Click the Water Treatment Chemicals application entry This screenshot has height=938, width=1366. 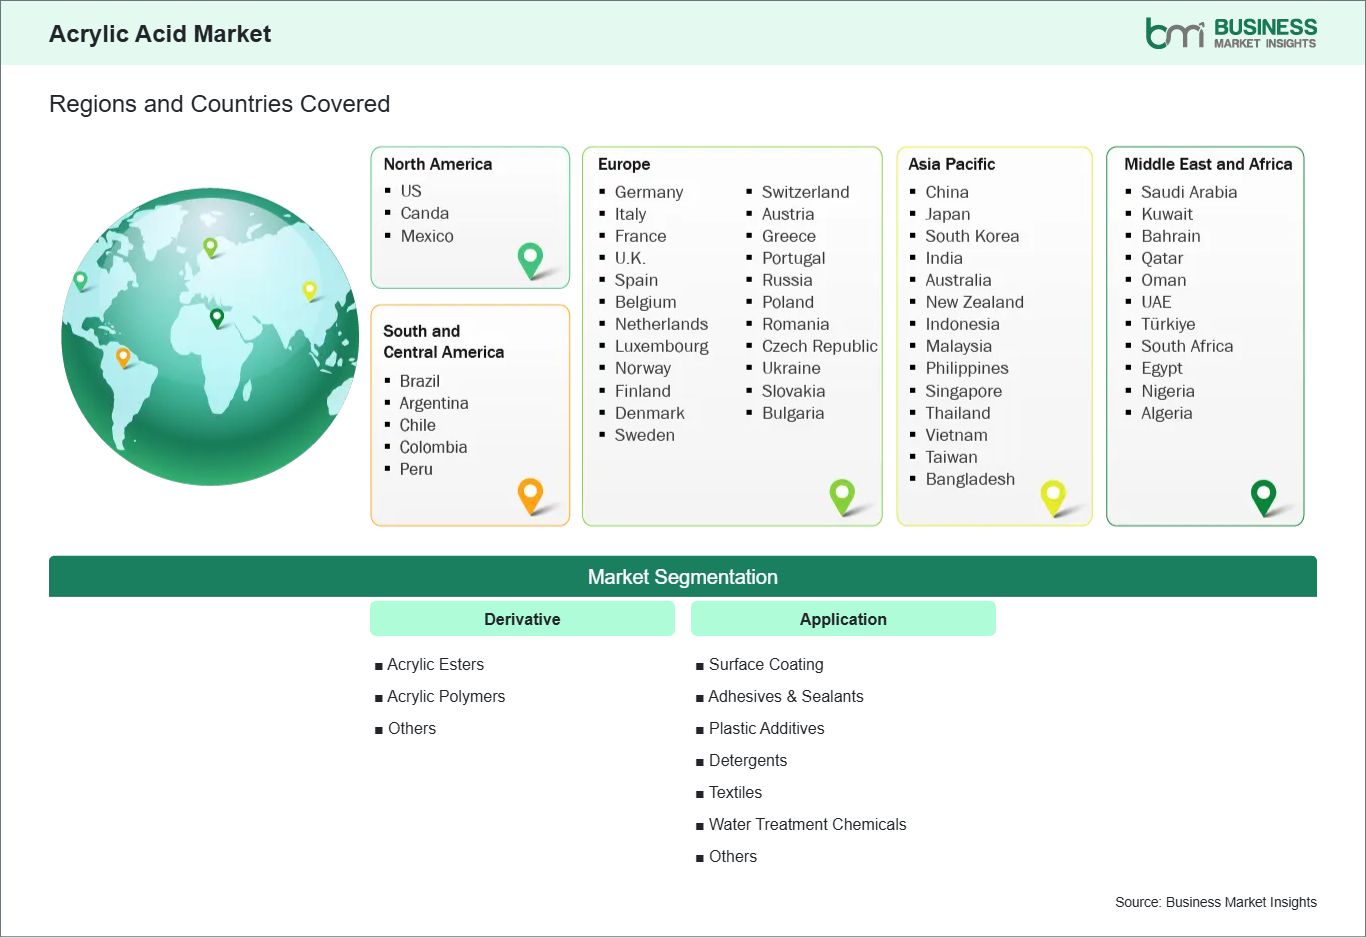point(807,824)
